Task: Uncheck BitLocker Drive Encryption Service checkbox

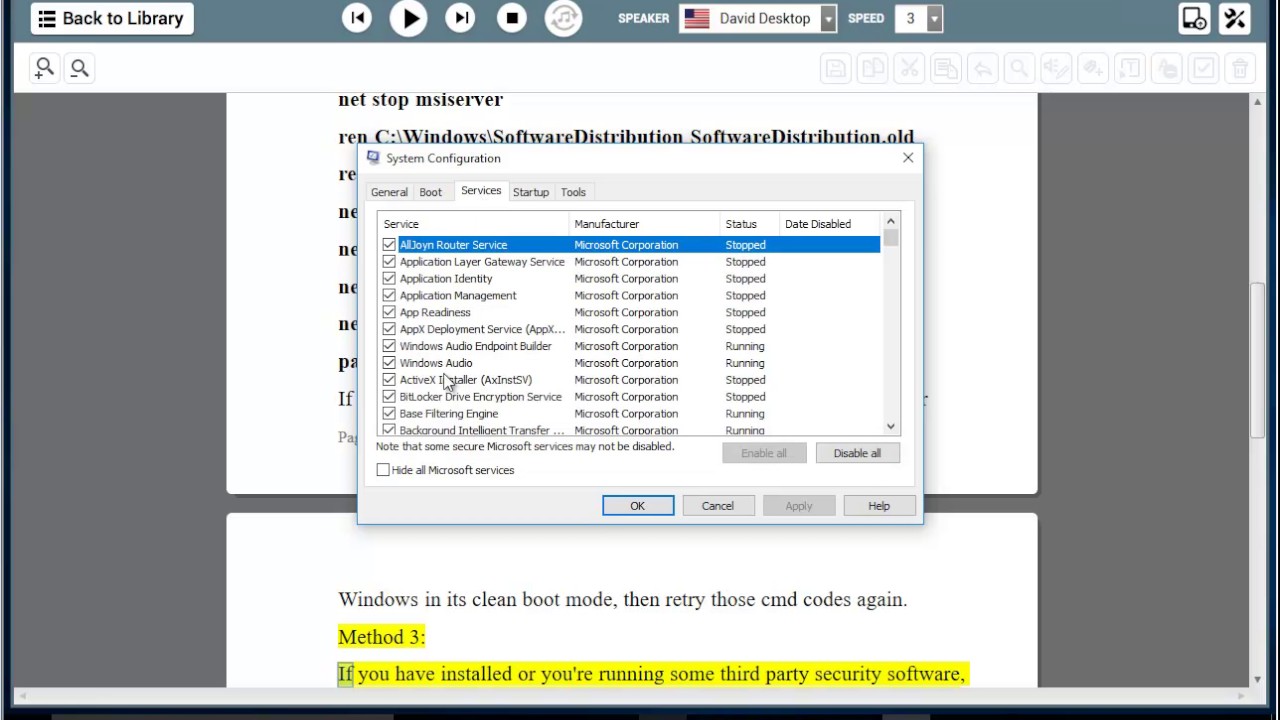Action: pyautogui.click(x=389, y=397)
